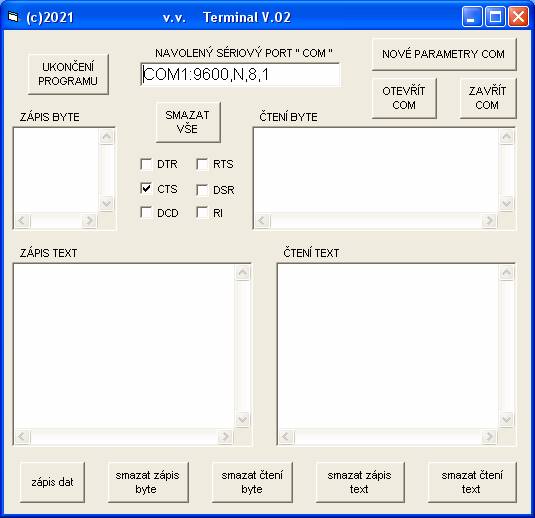Click inside the ZÁPIS BYTE text box
This screenshot has height=518, width=535.
56,170
